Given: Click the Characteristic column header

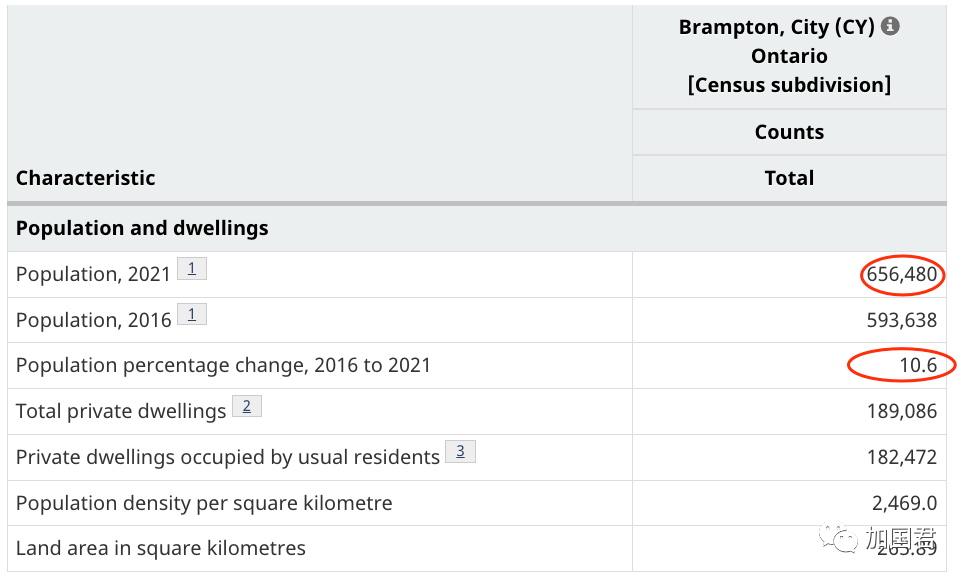Looking at the screenshot, I should pos(86,178).
